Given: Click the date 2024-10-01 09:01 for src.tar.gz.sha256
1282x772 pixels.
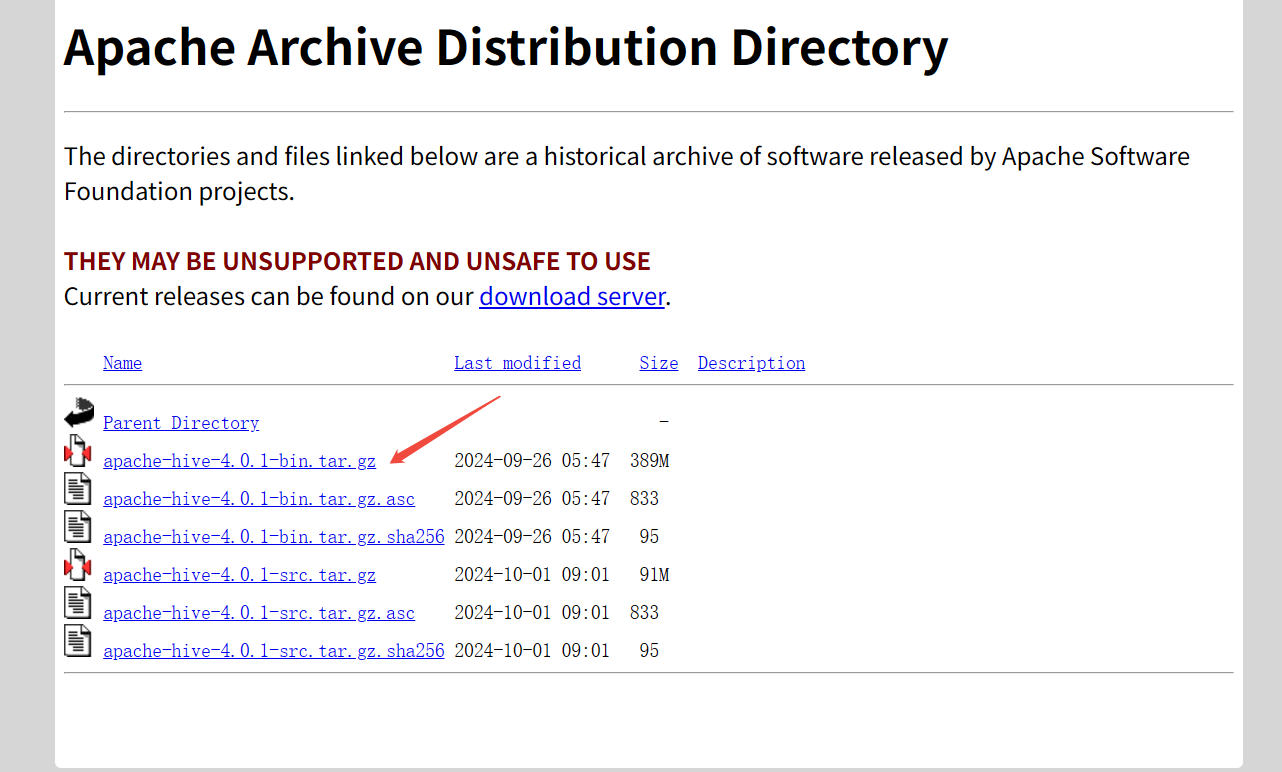Looking at the screenshot, I should click(x=532, y=651).
